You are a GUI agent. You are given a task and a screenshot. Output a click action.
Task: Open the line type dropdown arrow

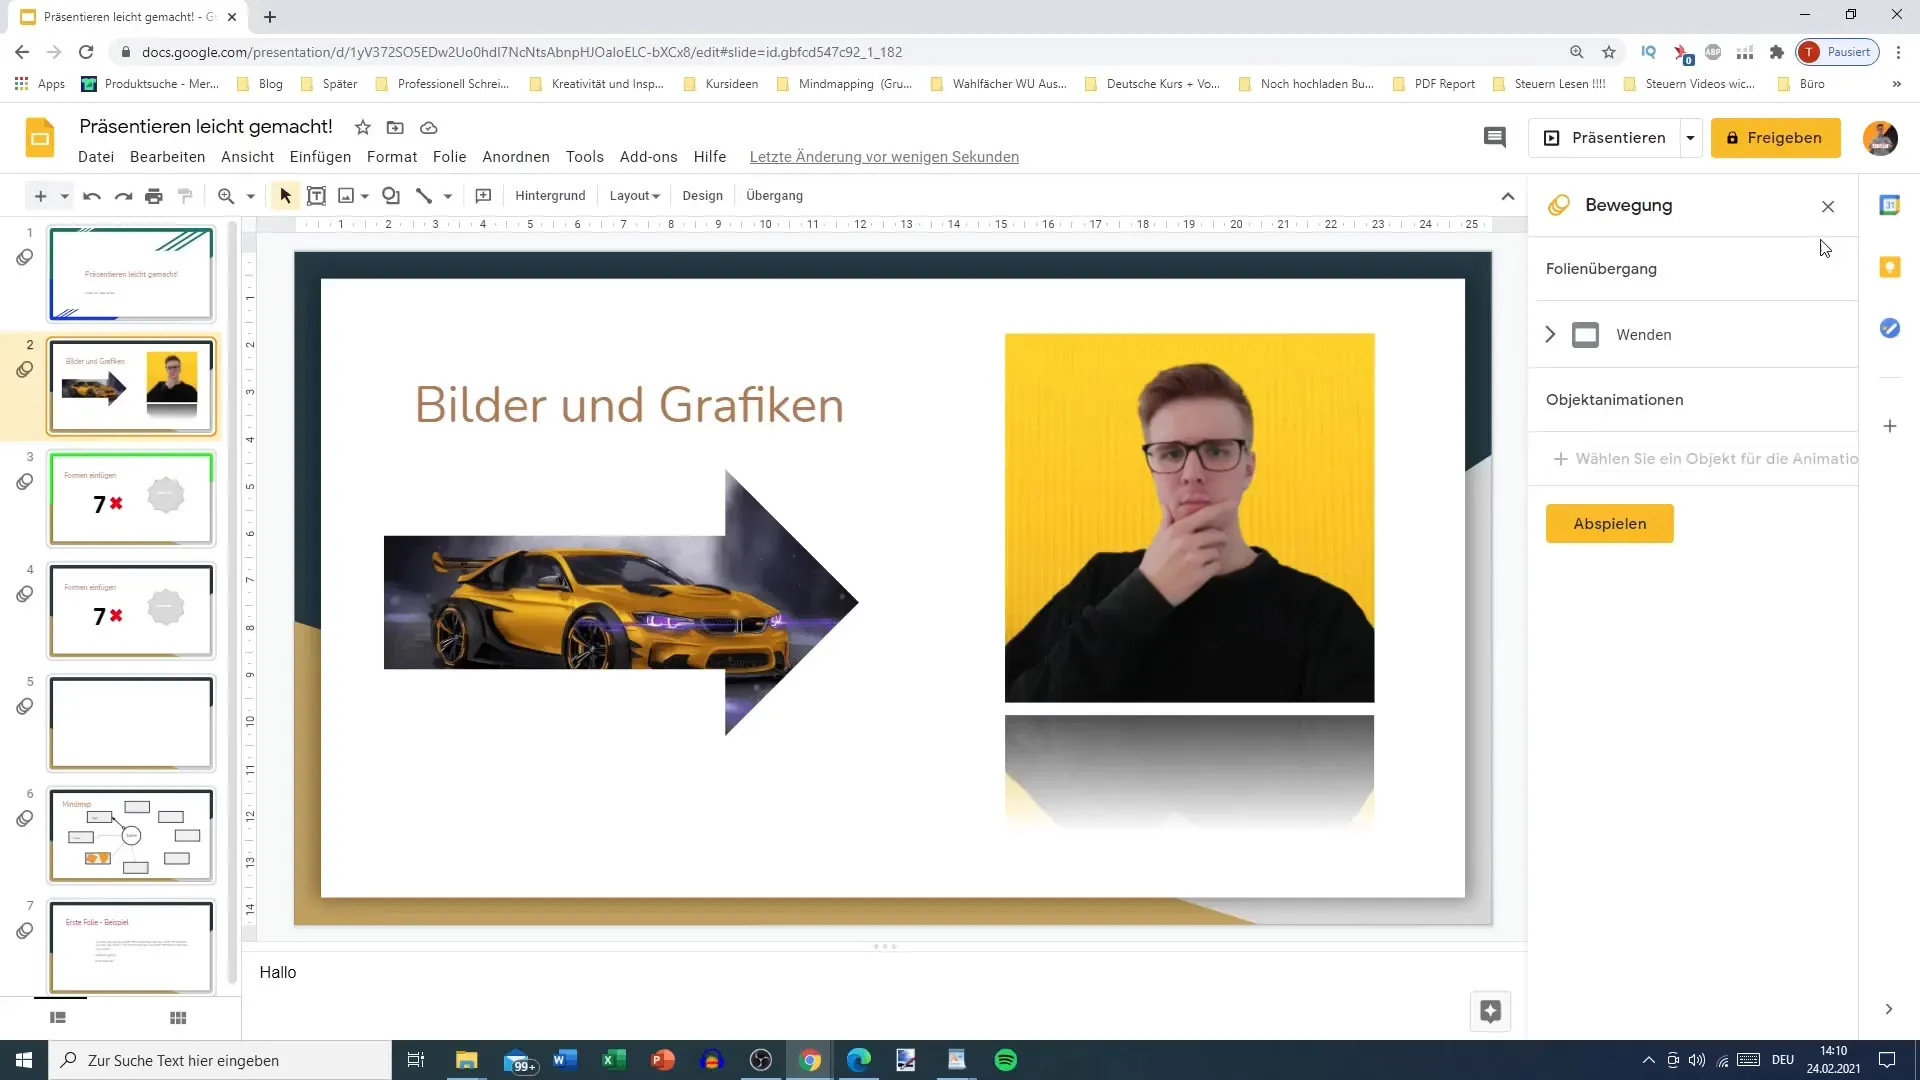coord(448,196)
